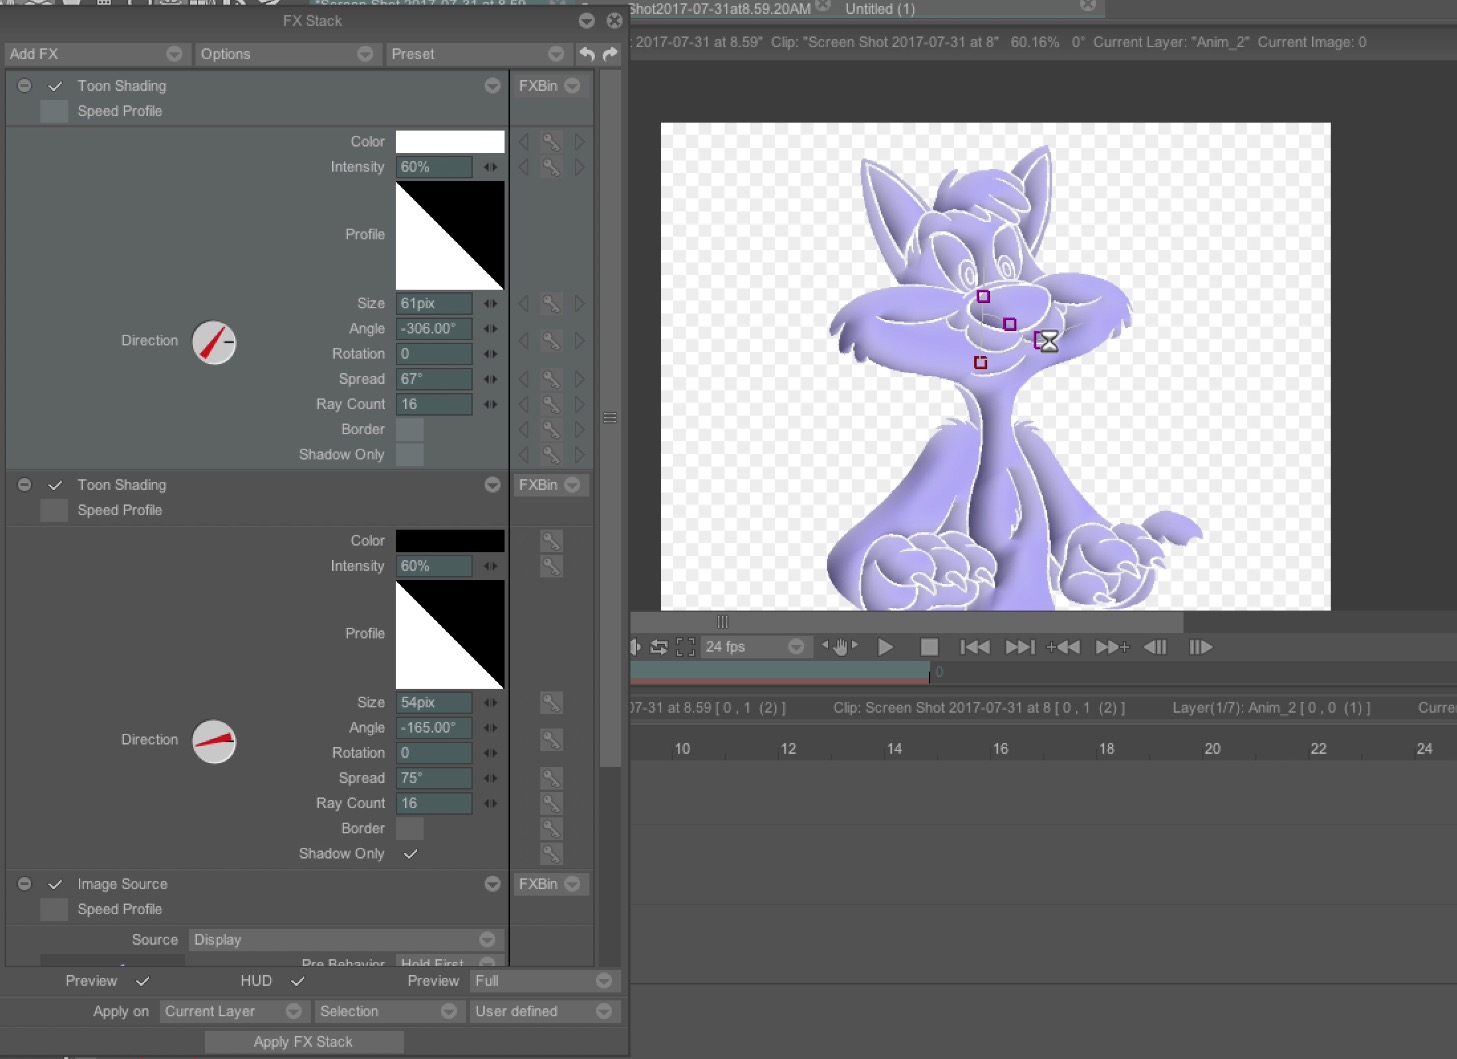This screenshot has width=1457, height=1059.
Task: Close the FX Stack panel
Action: coord(614,21)
